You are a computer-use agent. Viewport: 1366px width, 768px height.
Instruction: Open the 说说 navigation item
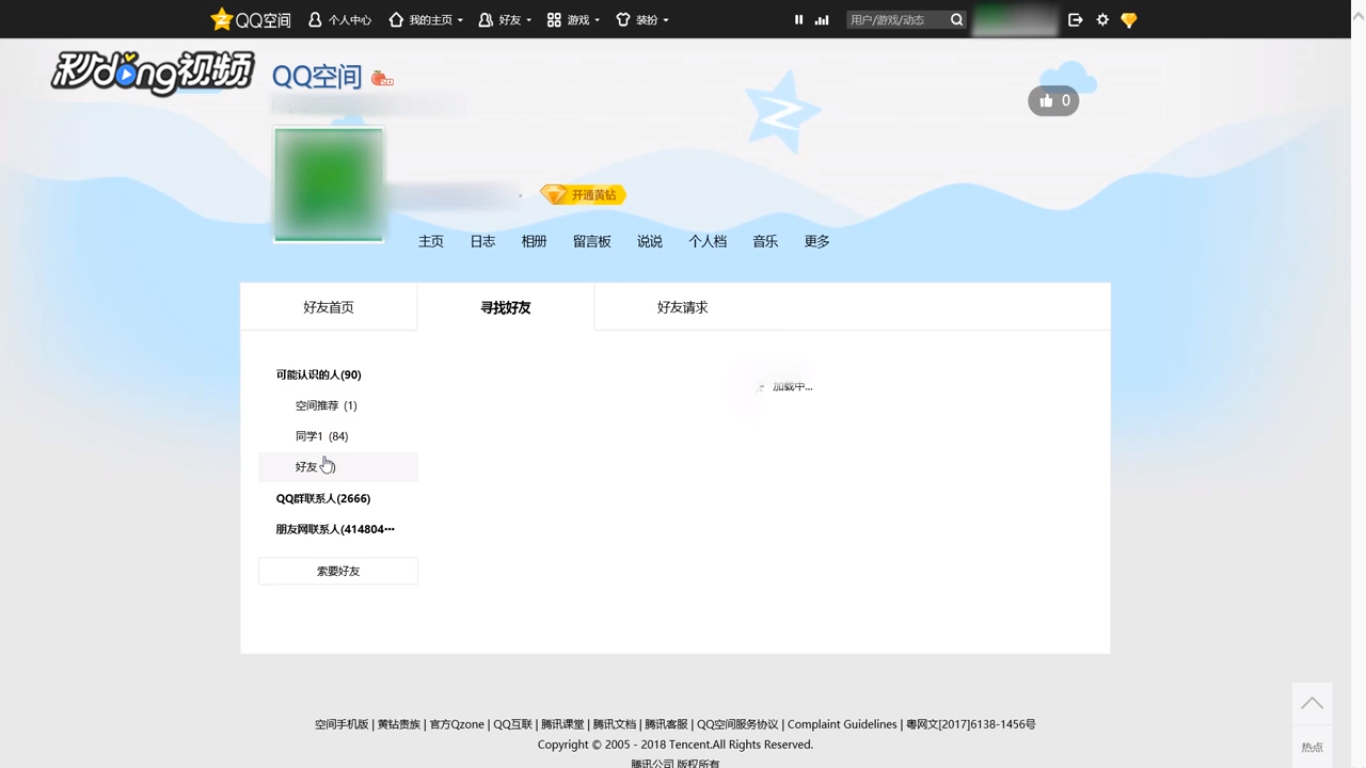650,241
